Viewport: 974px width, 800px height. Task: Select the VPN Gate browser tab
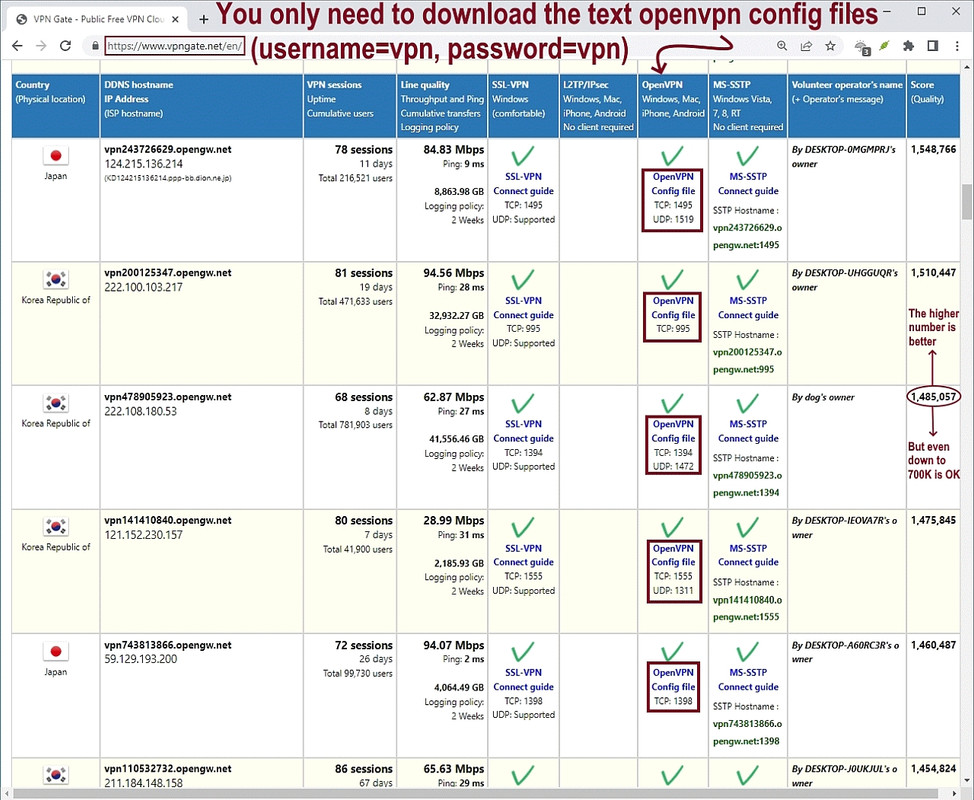pos(98,19)
